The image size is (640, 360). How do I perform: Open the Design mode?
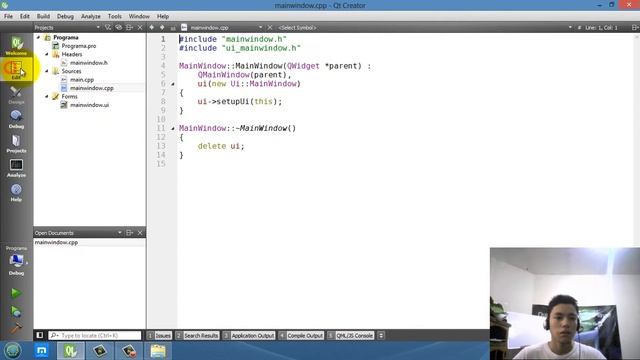pyautogui.click(x=16, y=94)
